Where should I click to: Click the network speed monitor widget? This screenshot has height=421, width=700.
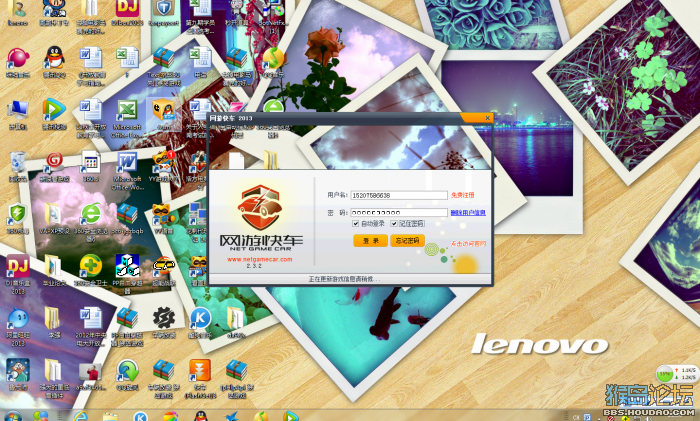pyautogui.click(x=676, y=374)
